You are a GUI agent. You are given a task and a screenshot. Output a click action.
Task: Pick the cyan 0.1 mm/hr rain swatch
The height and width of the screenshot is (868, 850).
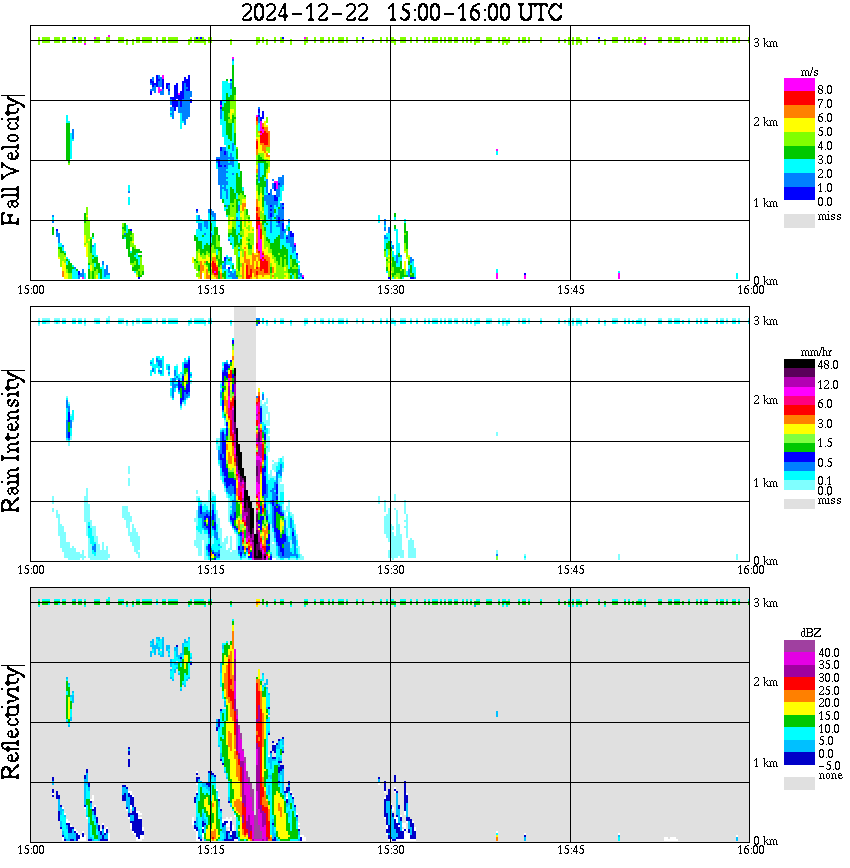pyautogui.click(x=799, y=476)
